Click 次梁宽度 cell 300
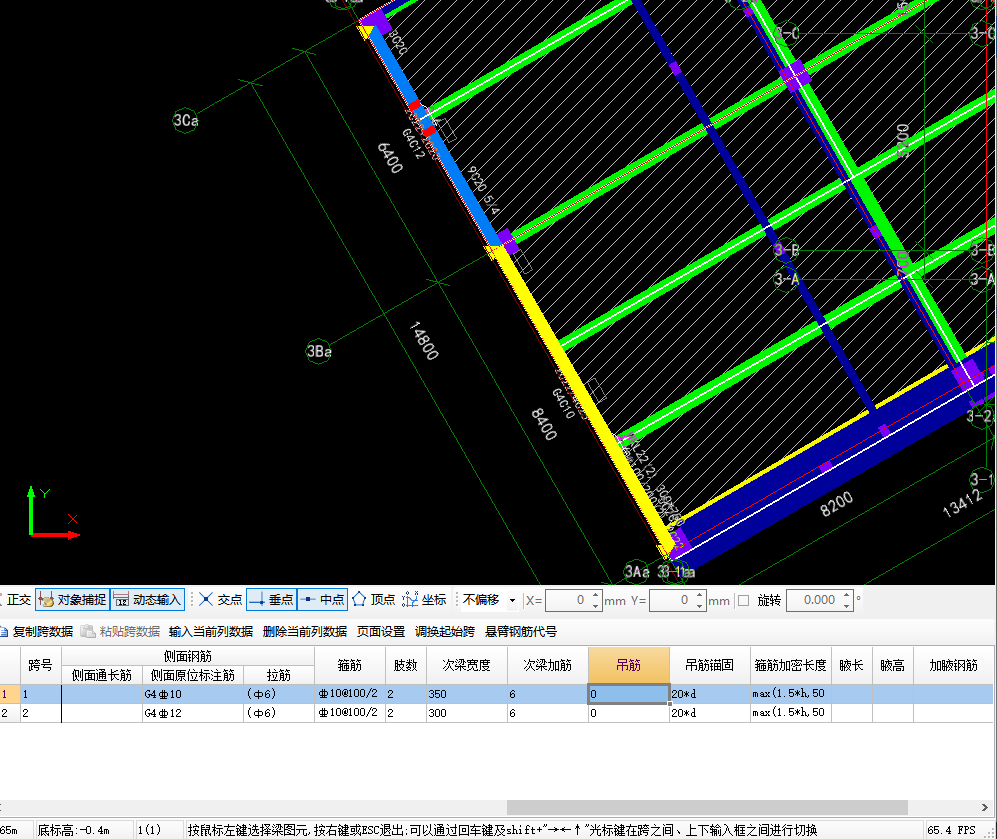This screenshot has width=997, height=839. pos(467,713)
